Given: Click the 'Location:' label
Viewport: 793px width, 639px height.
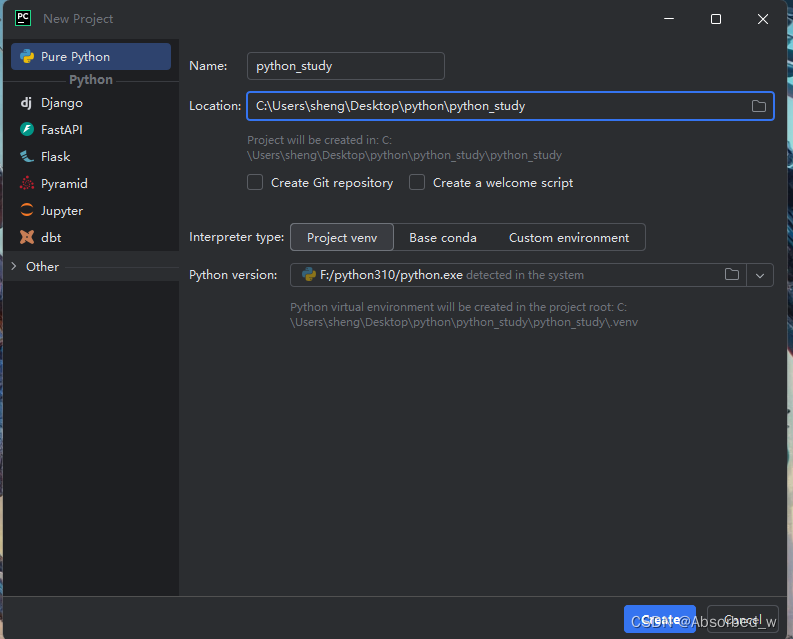Looking at the screenshot, I should pyautogui.click(x=215, y=106).
